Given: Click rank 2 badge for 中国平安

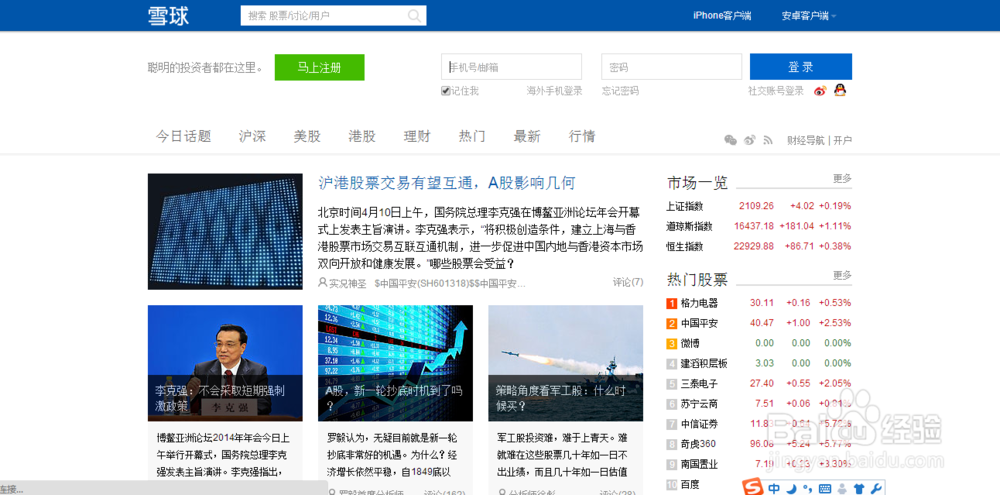Looking at the screenshot, I should pos(672,323).
